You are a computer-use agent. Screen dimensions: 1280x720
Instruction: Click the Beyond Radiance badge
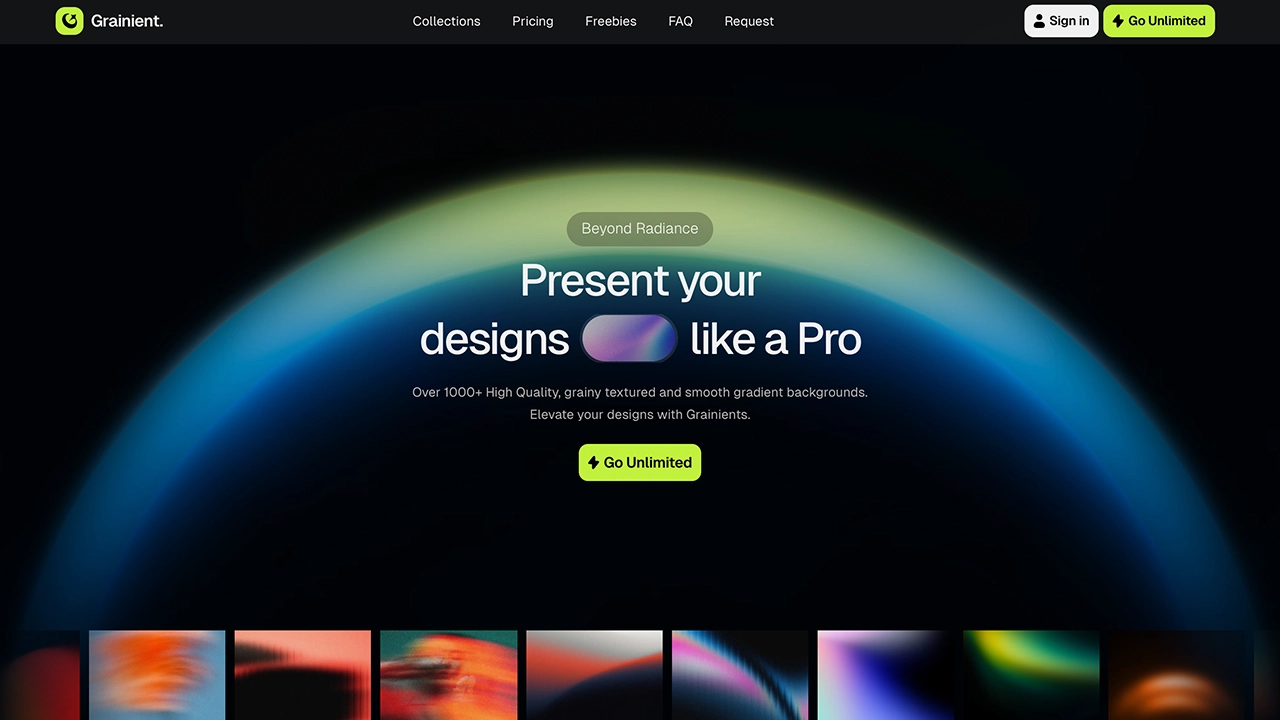(640, 229)
